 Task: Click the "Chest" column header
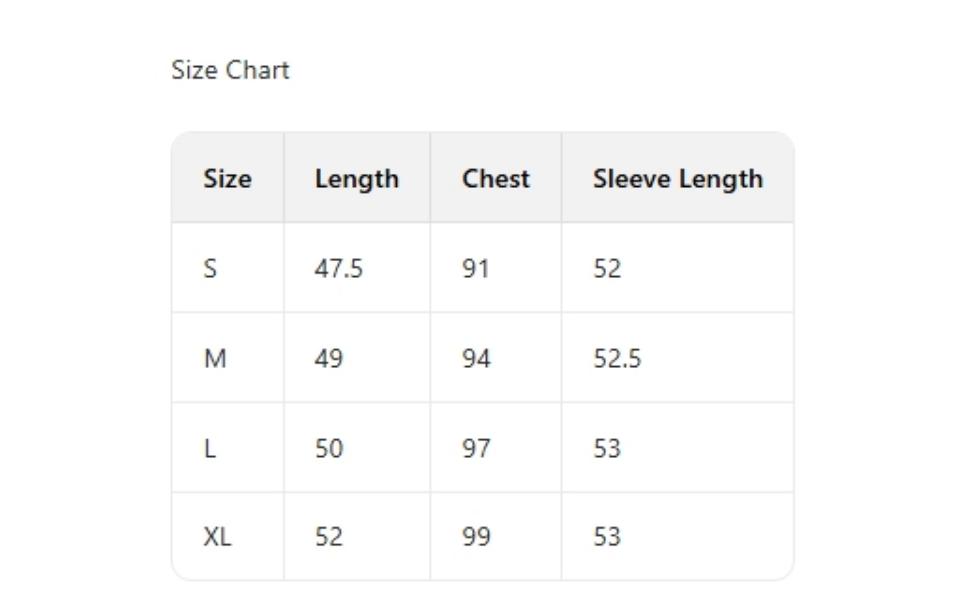[x=495, y=179]
